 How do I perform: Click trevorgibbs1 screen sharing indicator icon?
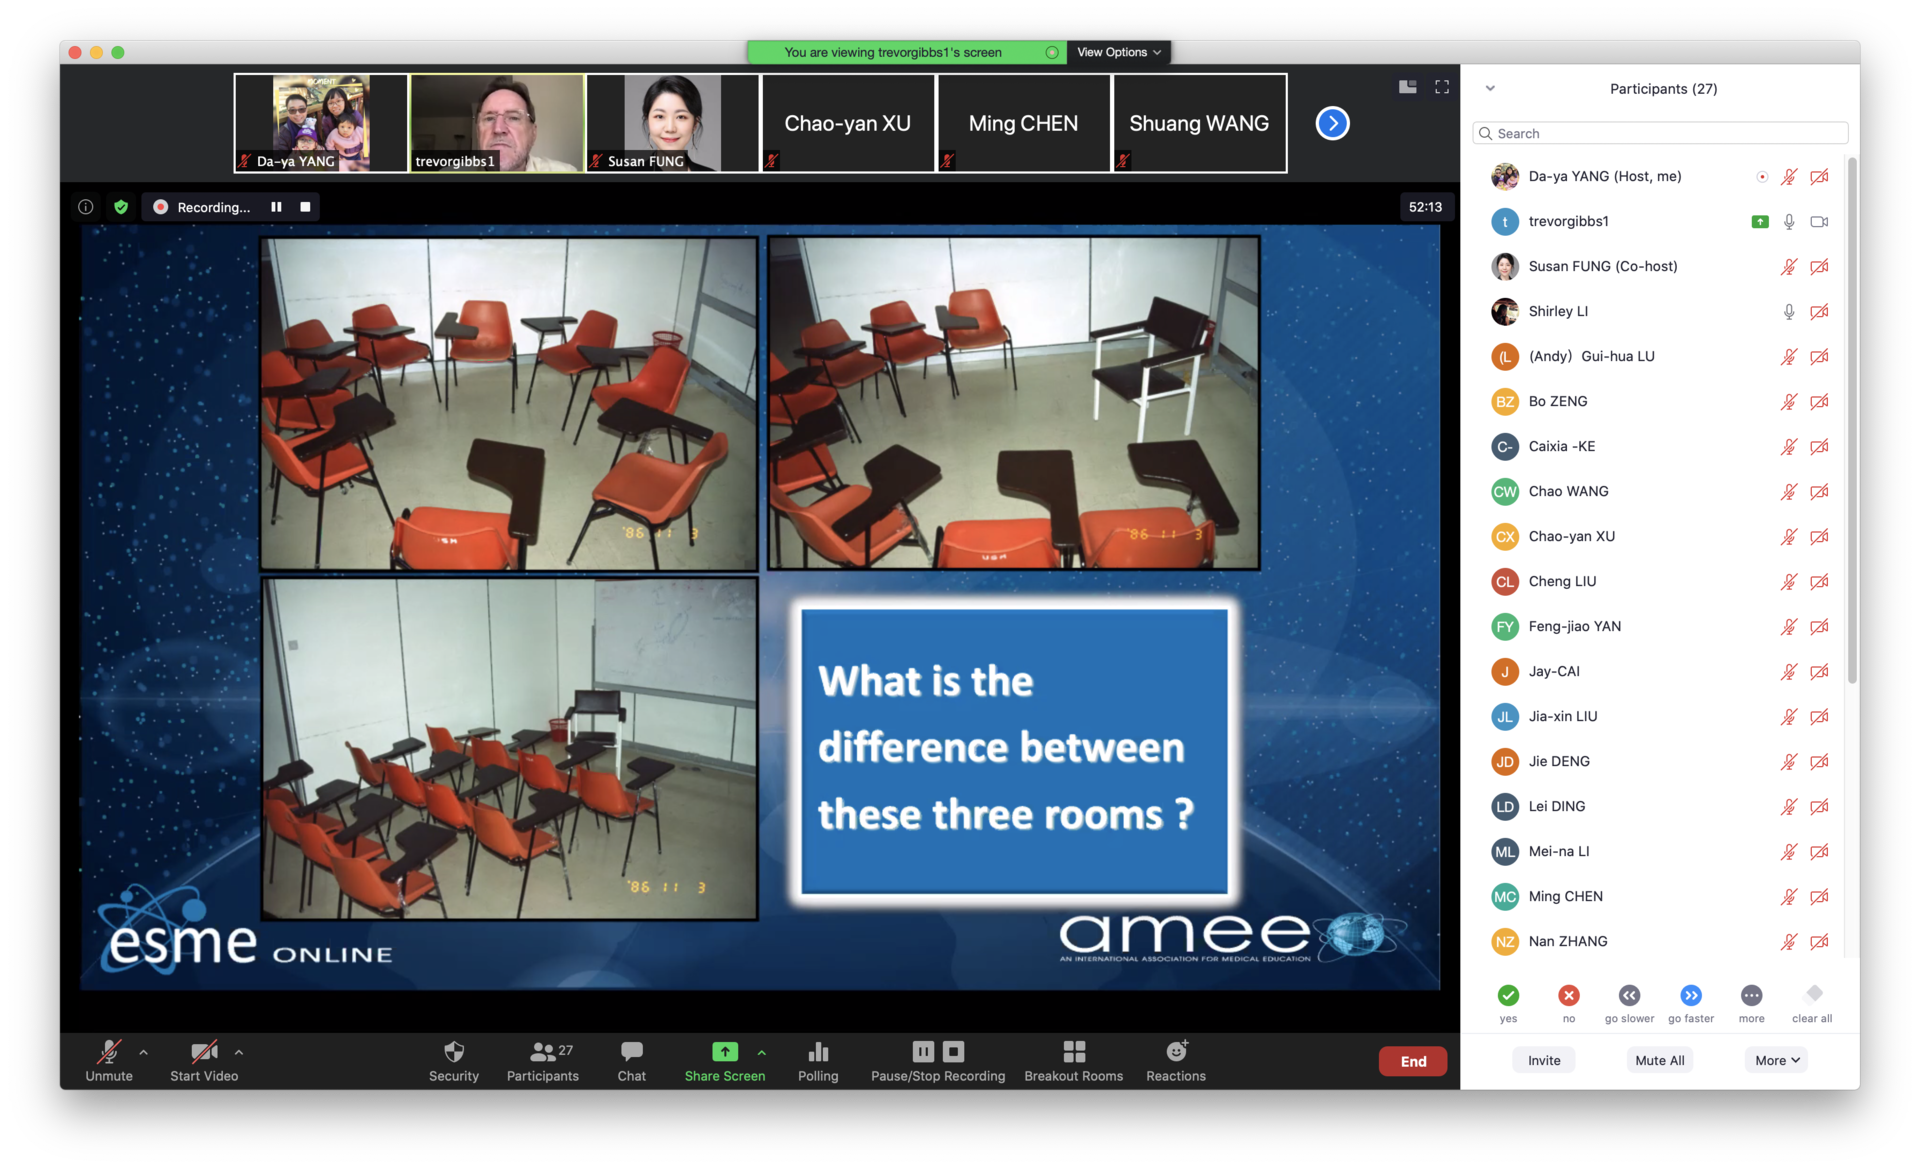(1760, 222)
